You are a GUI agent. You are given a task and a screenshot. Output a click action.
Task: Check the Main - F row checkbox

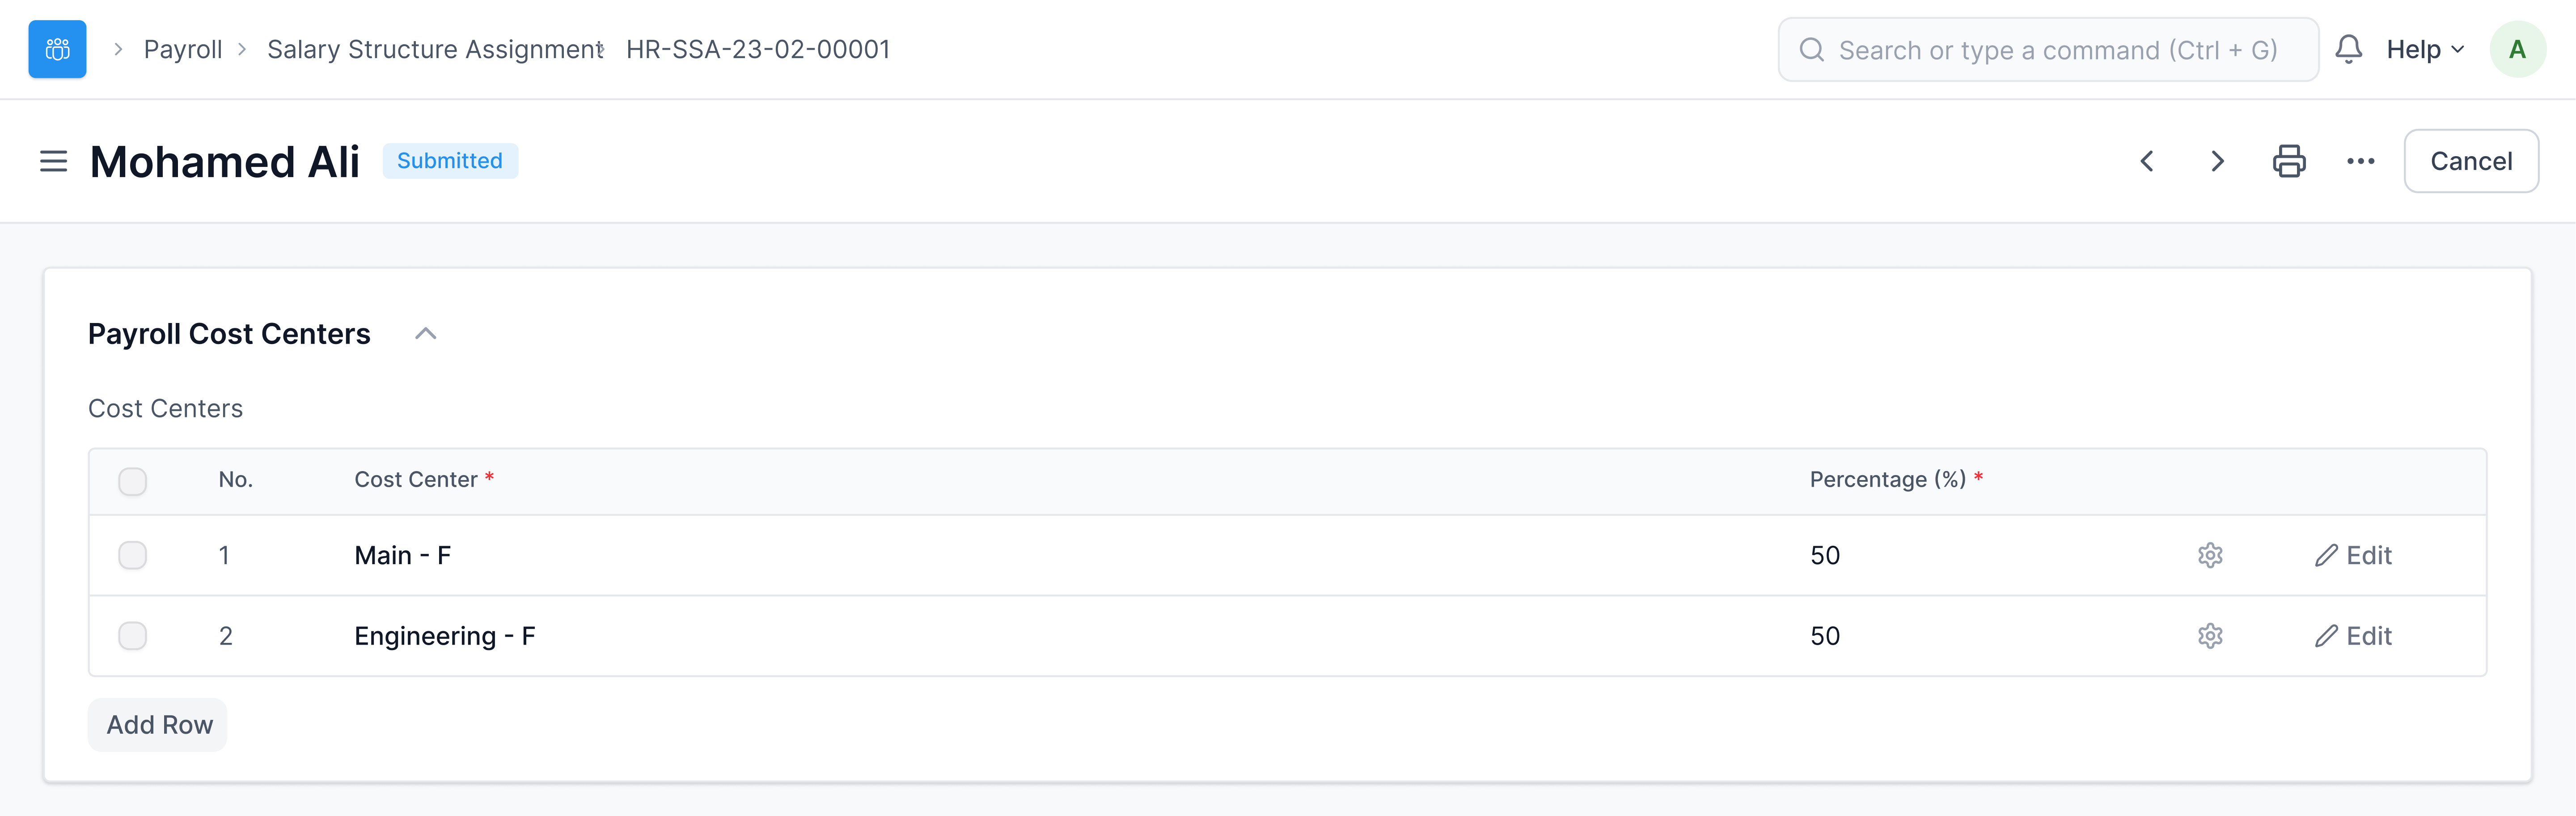click(x=131, y=555)
